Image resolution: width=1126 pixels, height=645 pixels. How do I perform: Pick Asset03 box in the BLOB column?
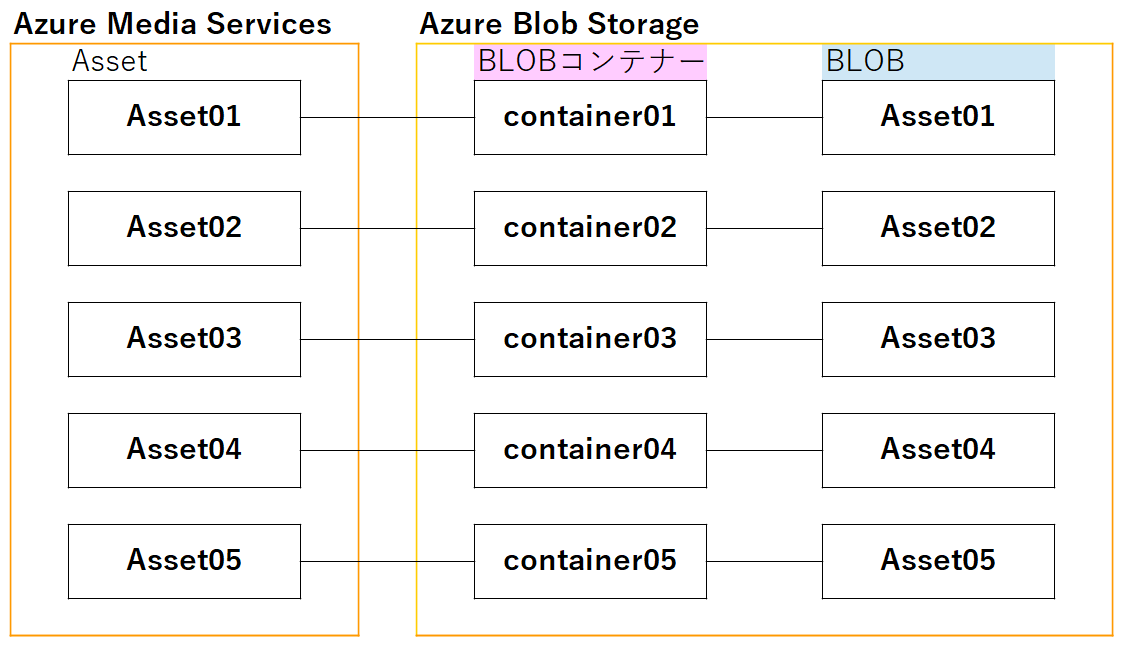point(938,339)
